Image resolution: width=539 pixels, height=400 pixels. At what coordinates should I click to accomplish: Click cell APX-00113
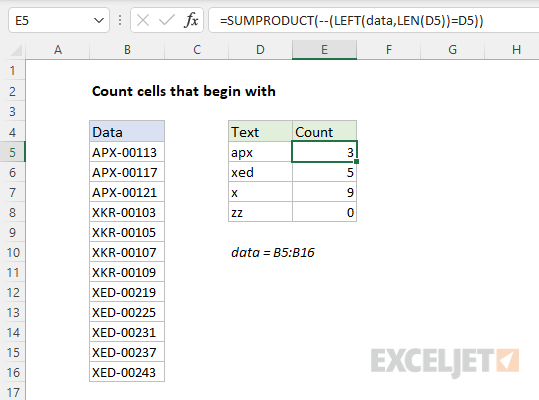pos(127,152)
